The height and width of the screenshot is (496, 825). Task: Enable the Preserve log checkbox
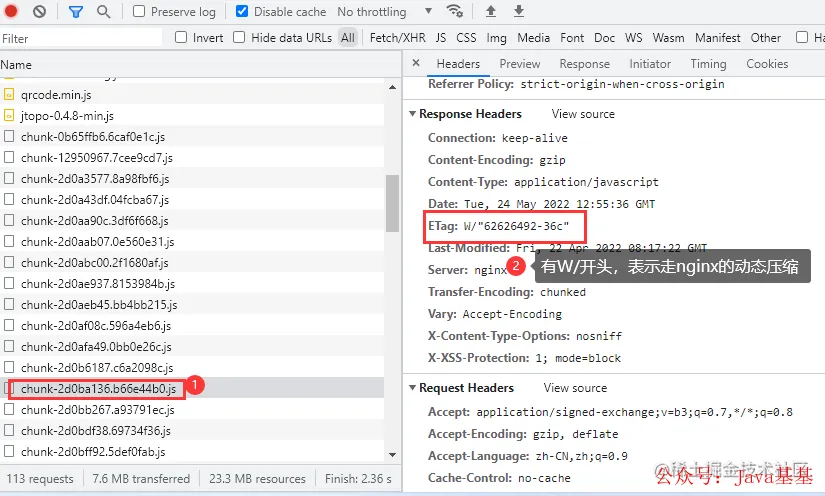point(139,11)
